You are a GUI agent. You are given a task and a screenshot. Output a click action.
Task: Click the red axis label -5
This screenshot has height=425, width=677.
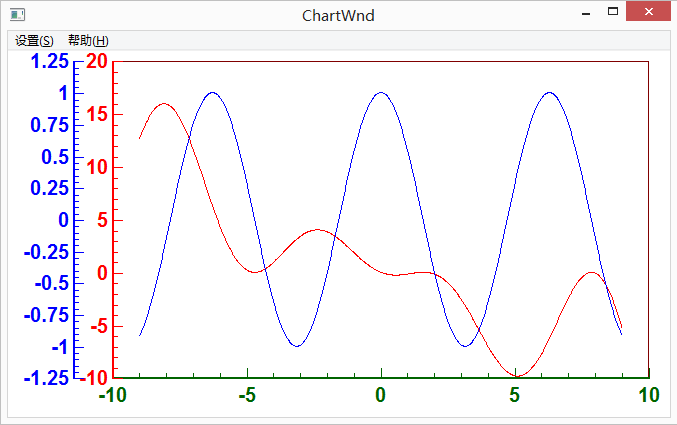[x=99, y=327]
